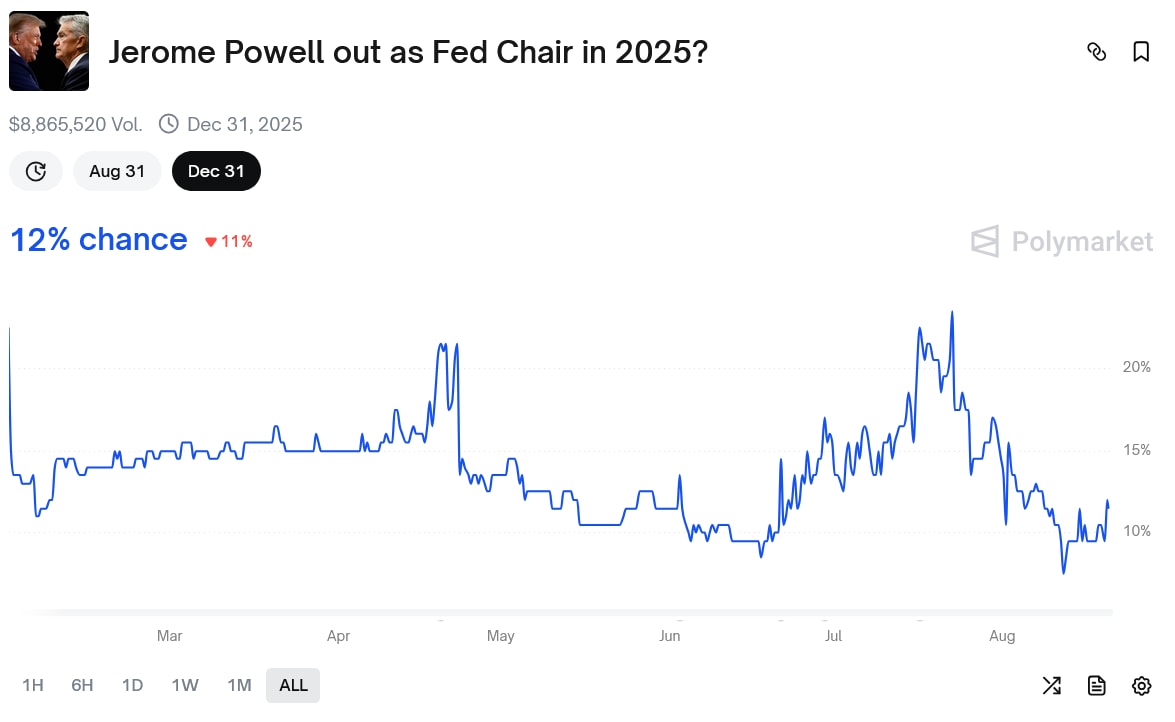Open the document details icon
1175x722 pixels.
pyautogui.click(x=1097, y=685)
